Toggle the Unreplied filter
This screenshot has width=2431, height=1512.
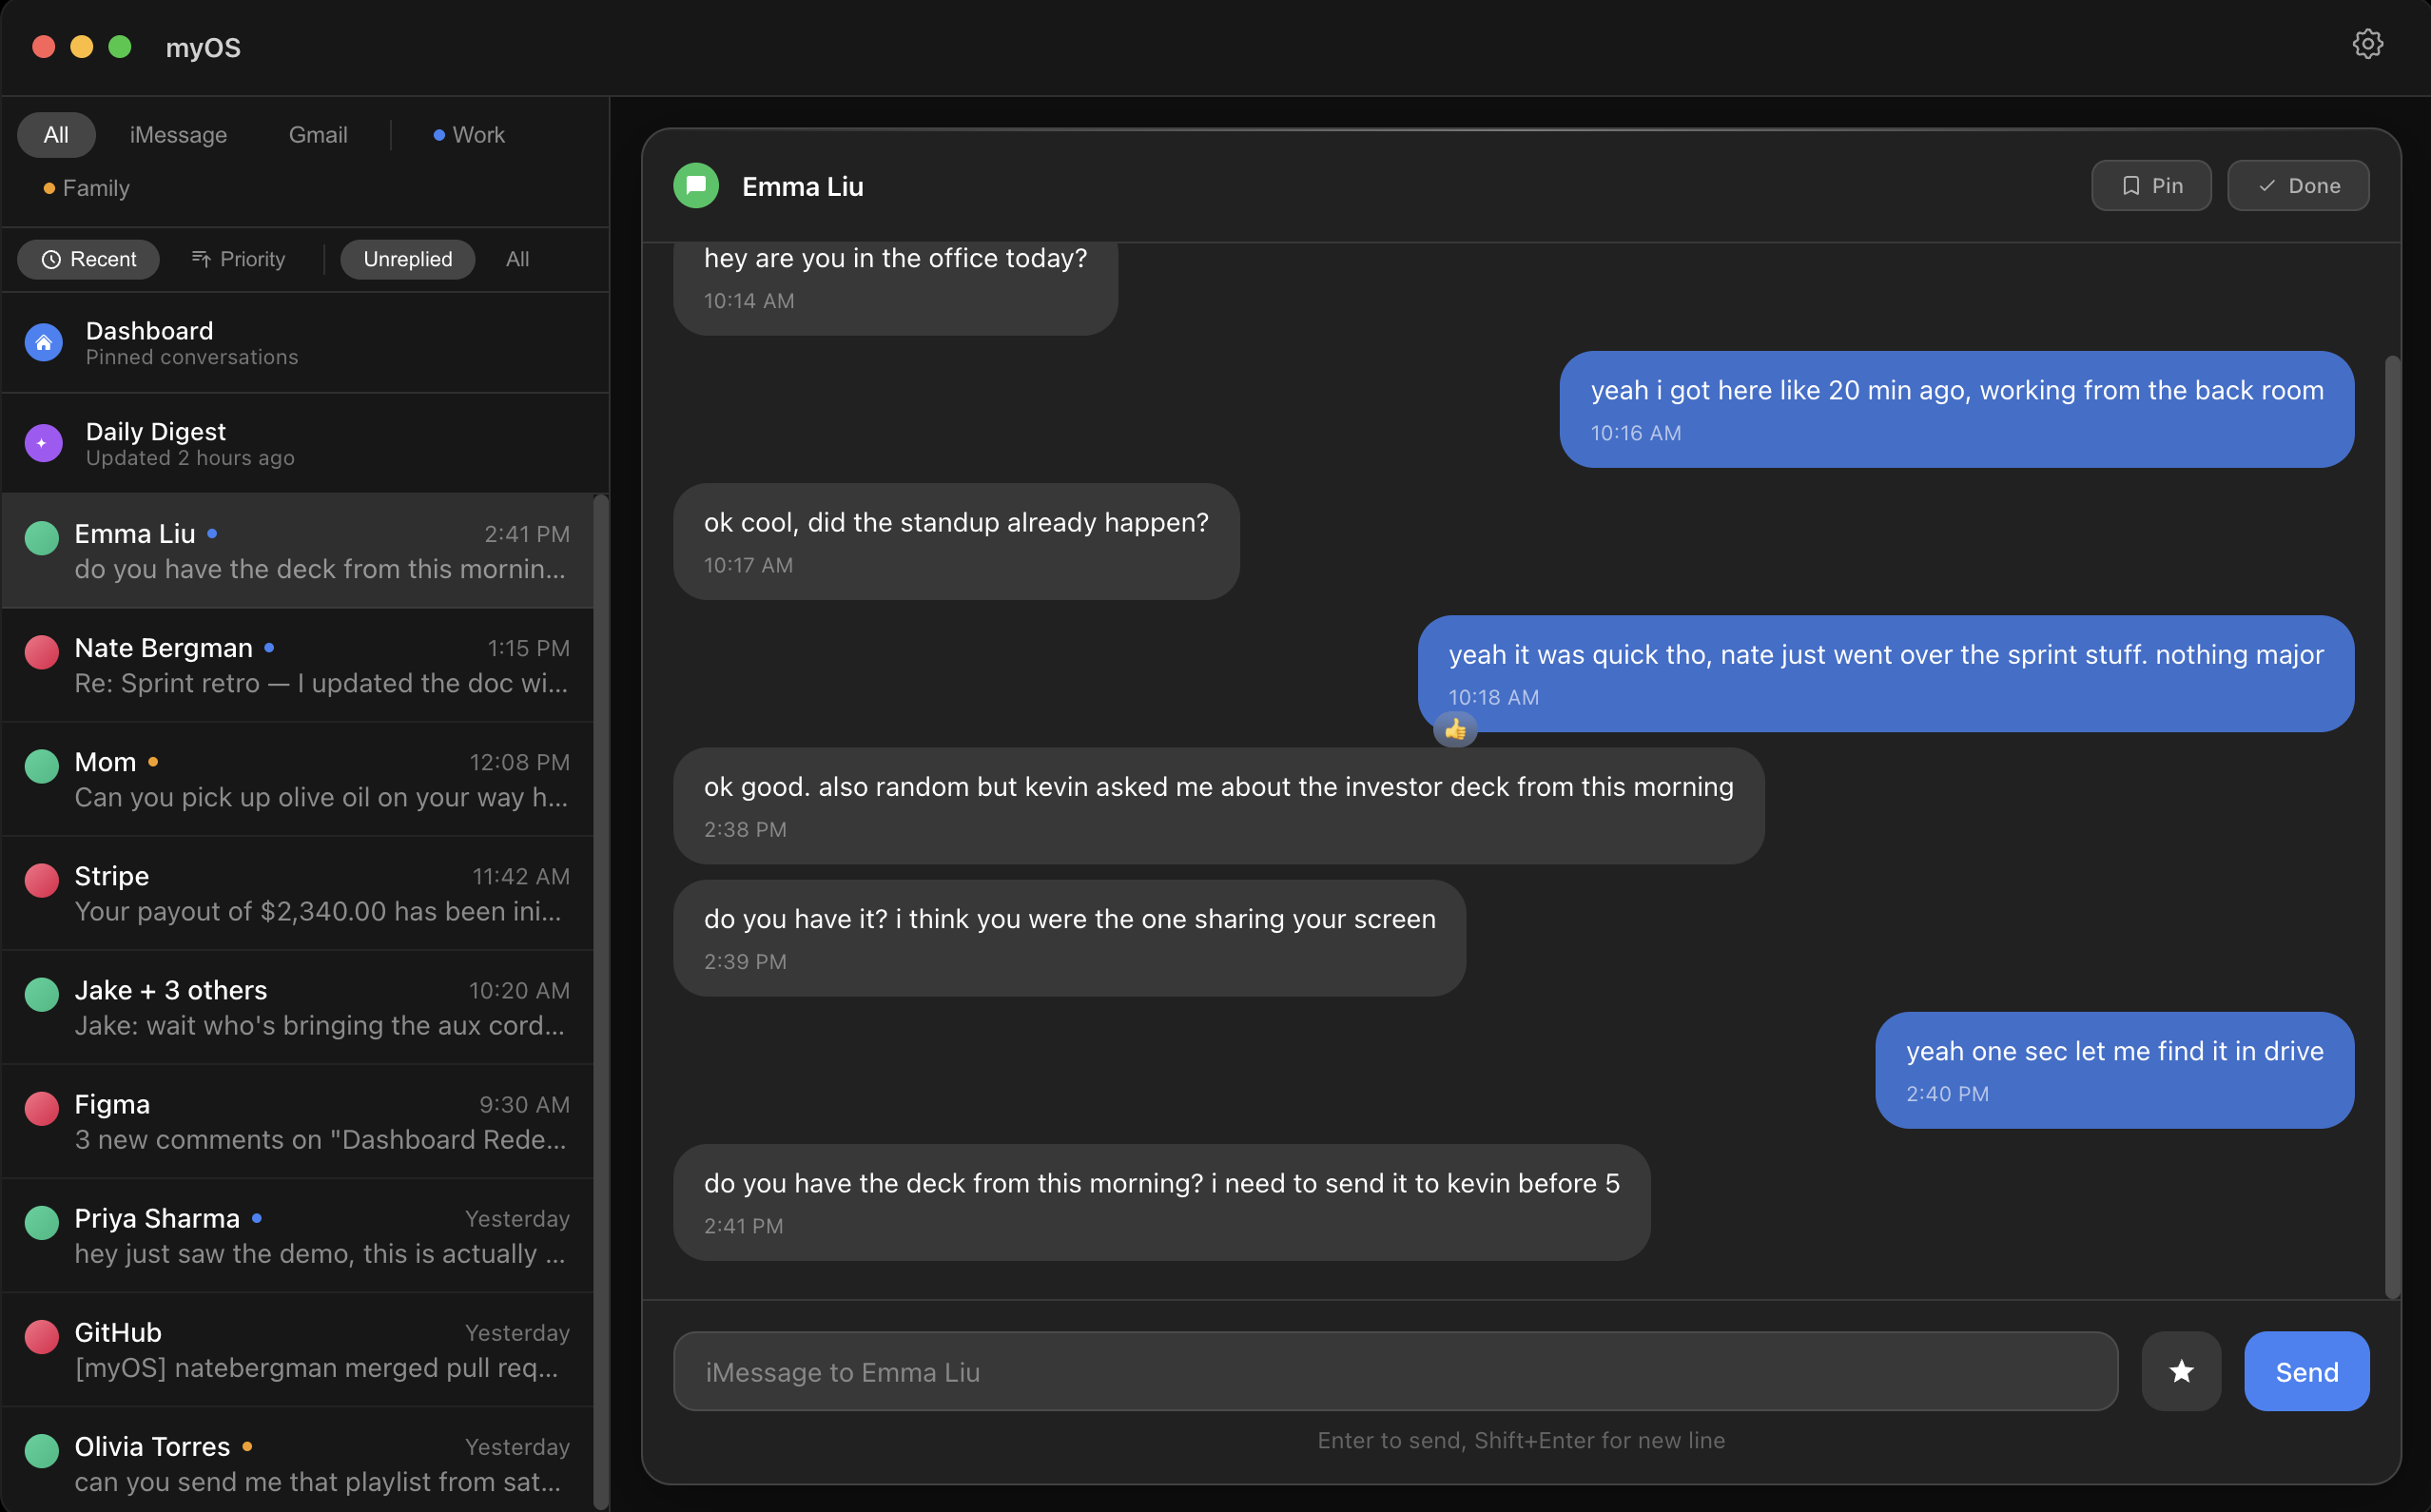click(x=407, y=259)
